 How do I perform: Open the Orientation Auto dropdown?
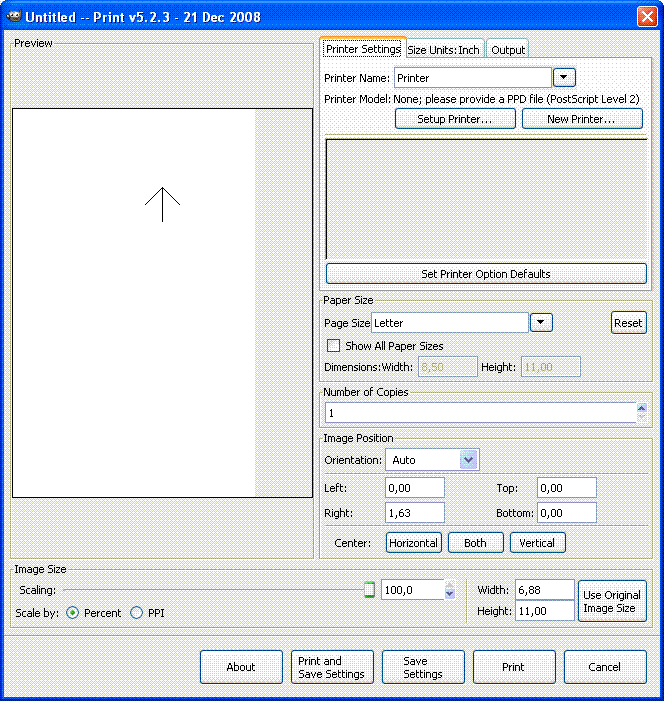(432, 460)
